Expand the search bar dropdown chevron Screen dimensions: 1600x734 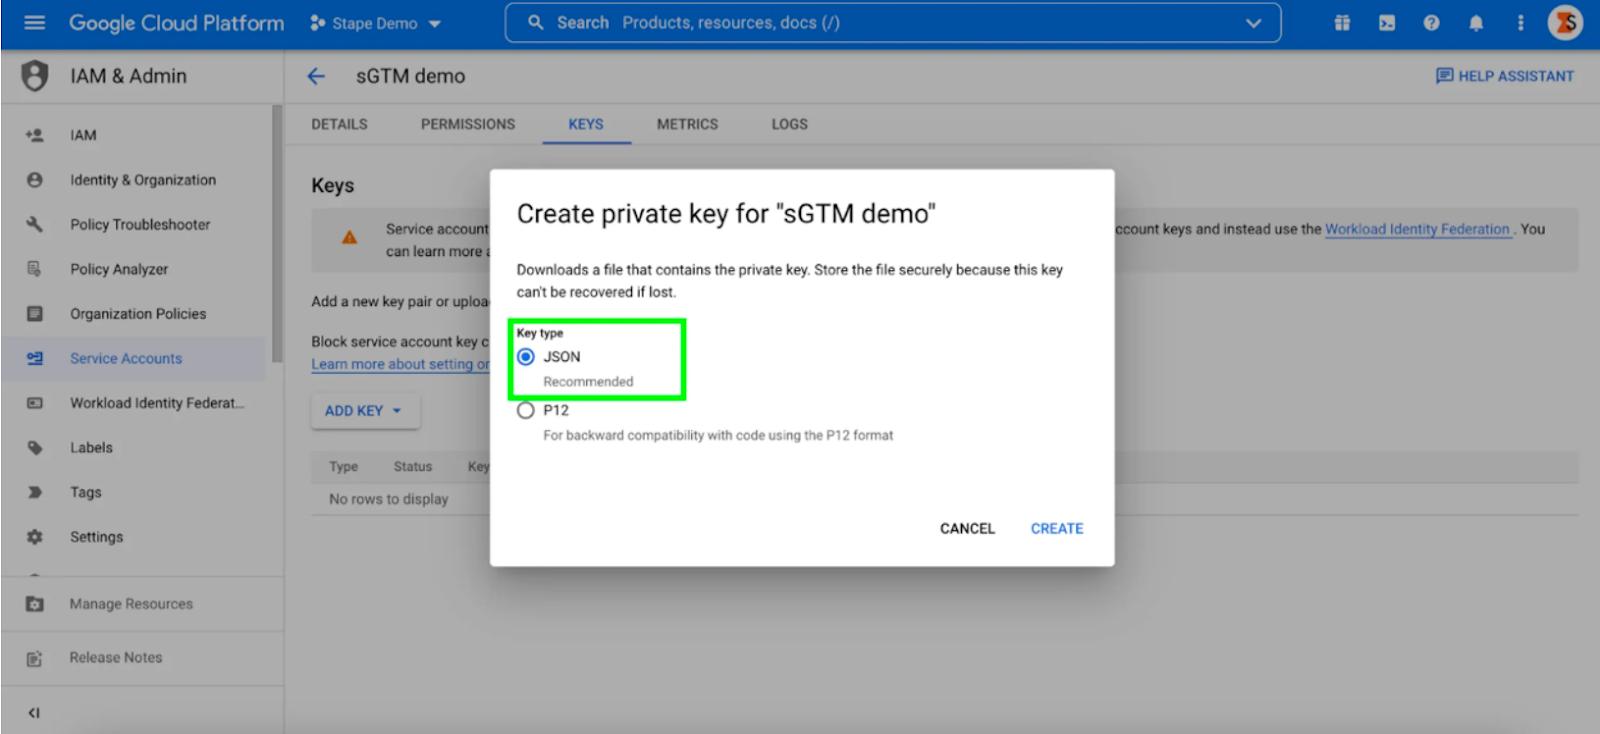pos(1253,23)
